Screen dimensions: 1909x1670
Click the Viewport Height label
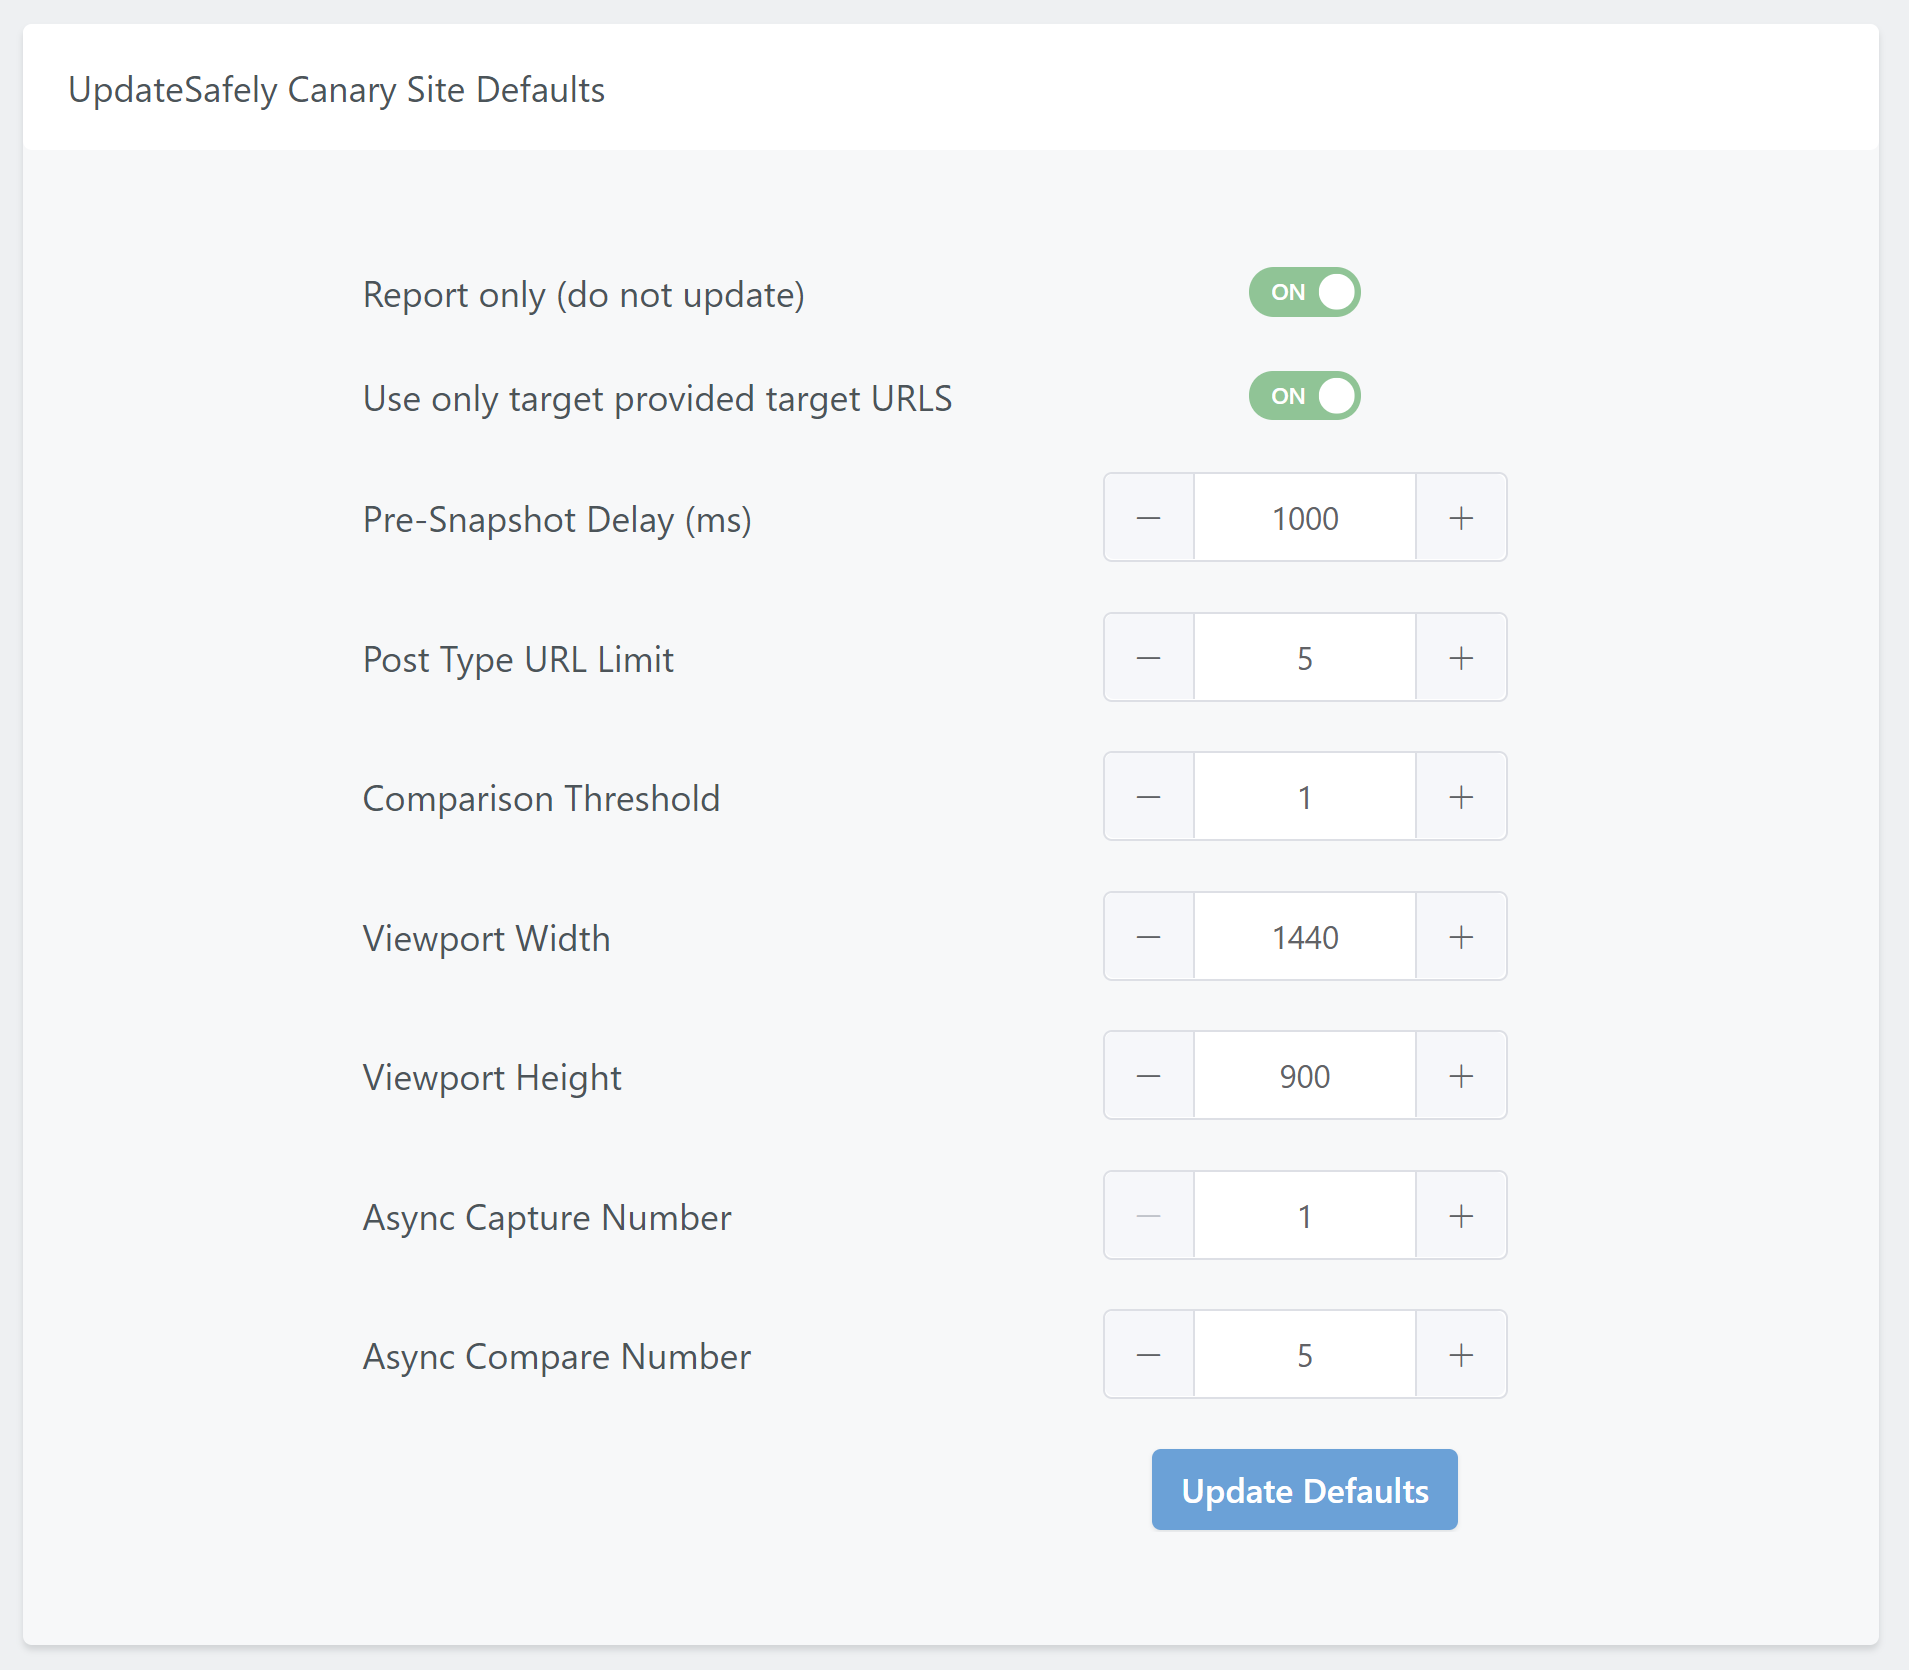pyautogui.click(x=492, y=1078)
